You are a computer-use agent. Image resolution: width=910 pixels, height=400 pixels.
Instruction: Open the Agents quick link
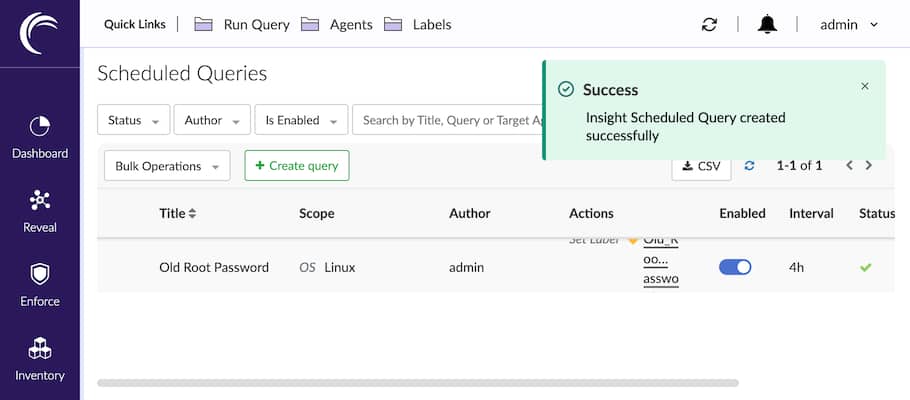[340, 25]
